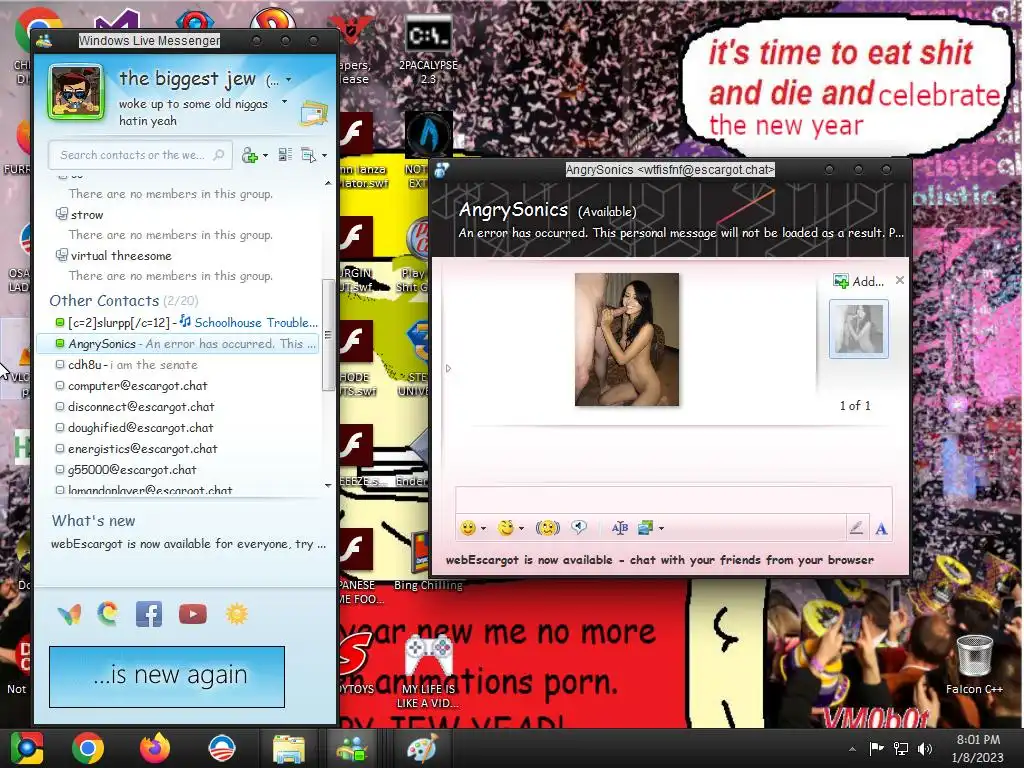Click the sun weather icon

coord(236,614)
